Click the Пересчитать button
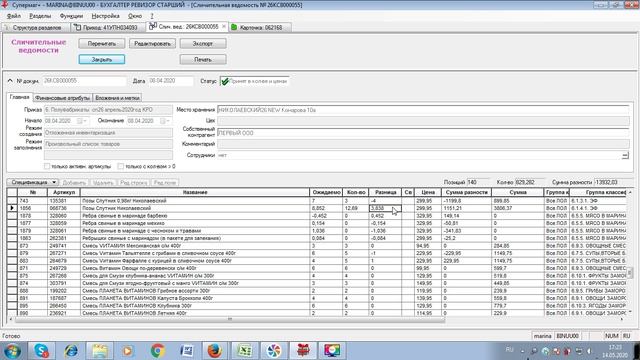 tap(102, 44)
